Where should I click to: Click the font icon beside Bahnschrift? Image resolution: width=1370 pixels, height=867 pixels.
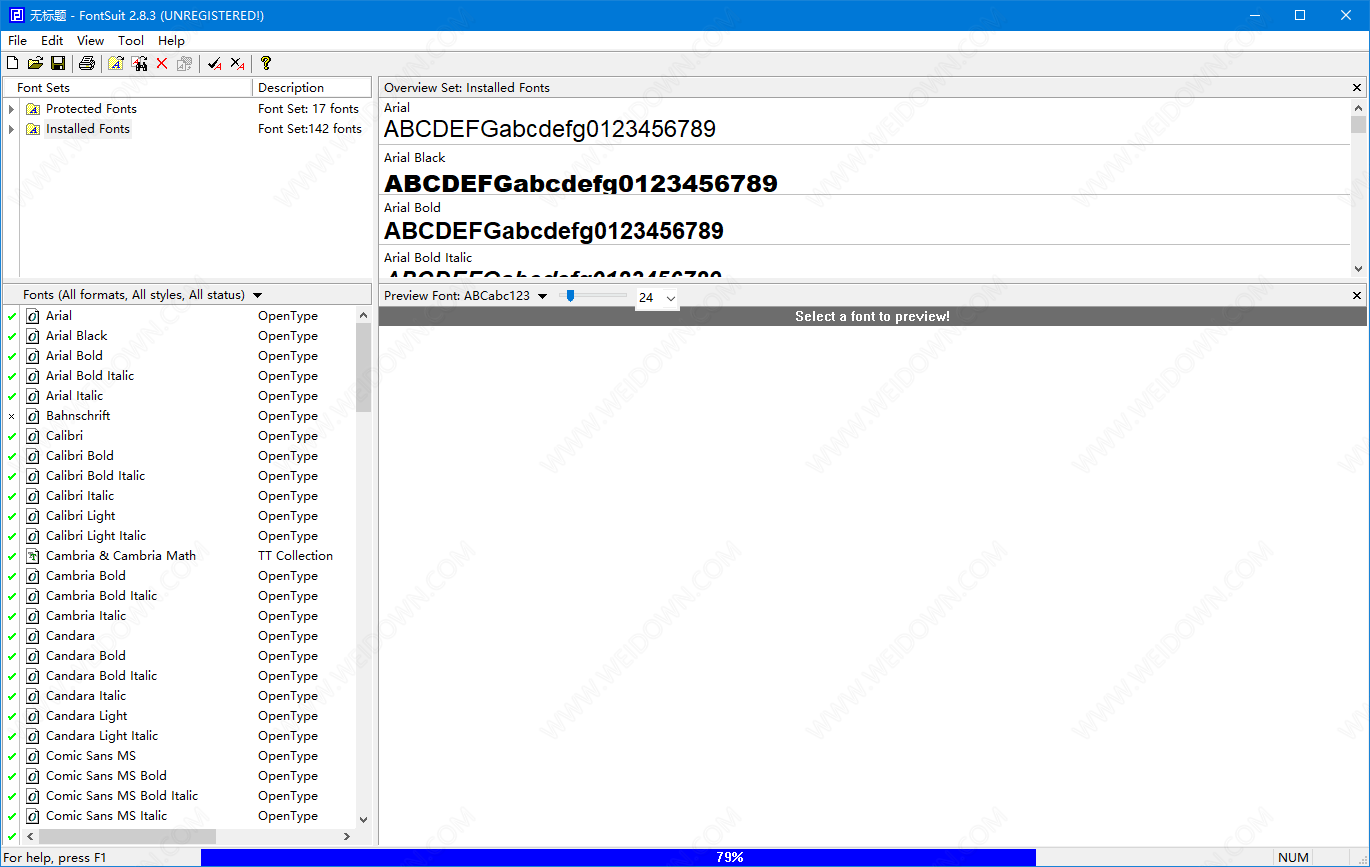tap(33, 416)
